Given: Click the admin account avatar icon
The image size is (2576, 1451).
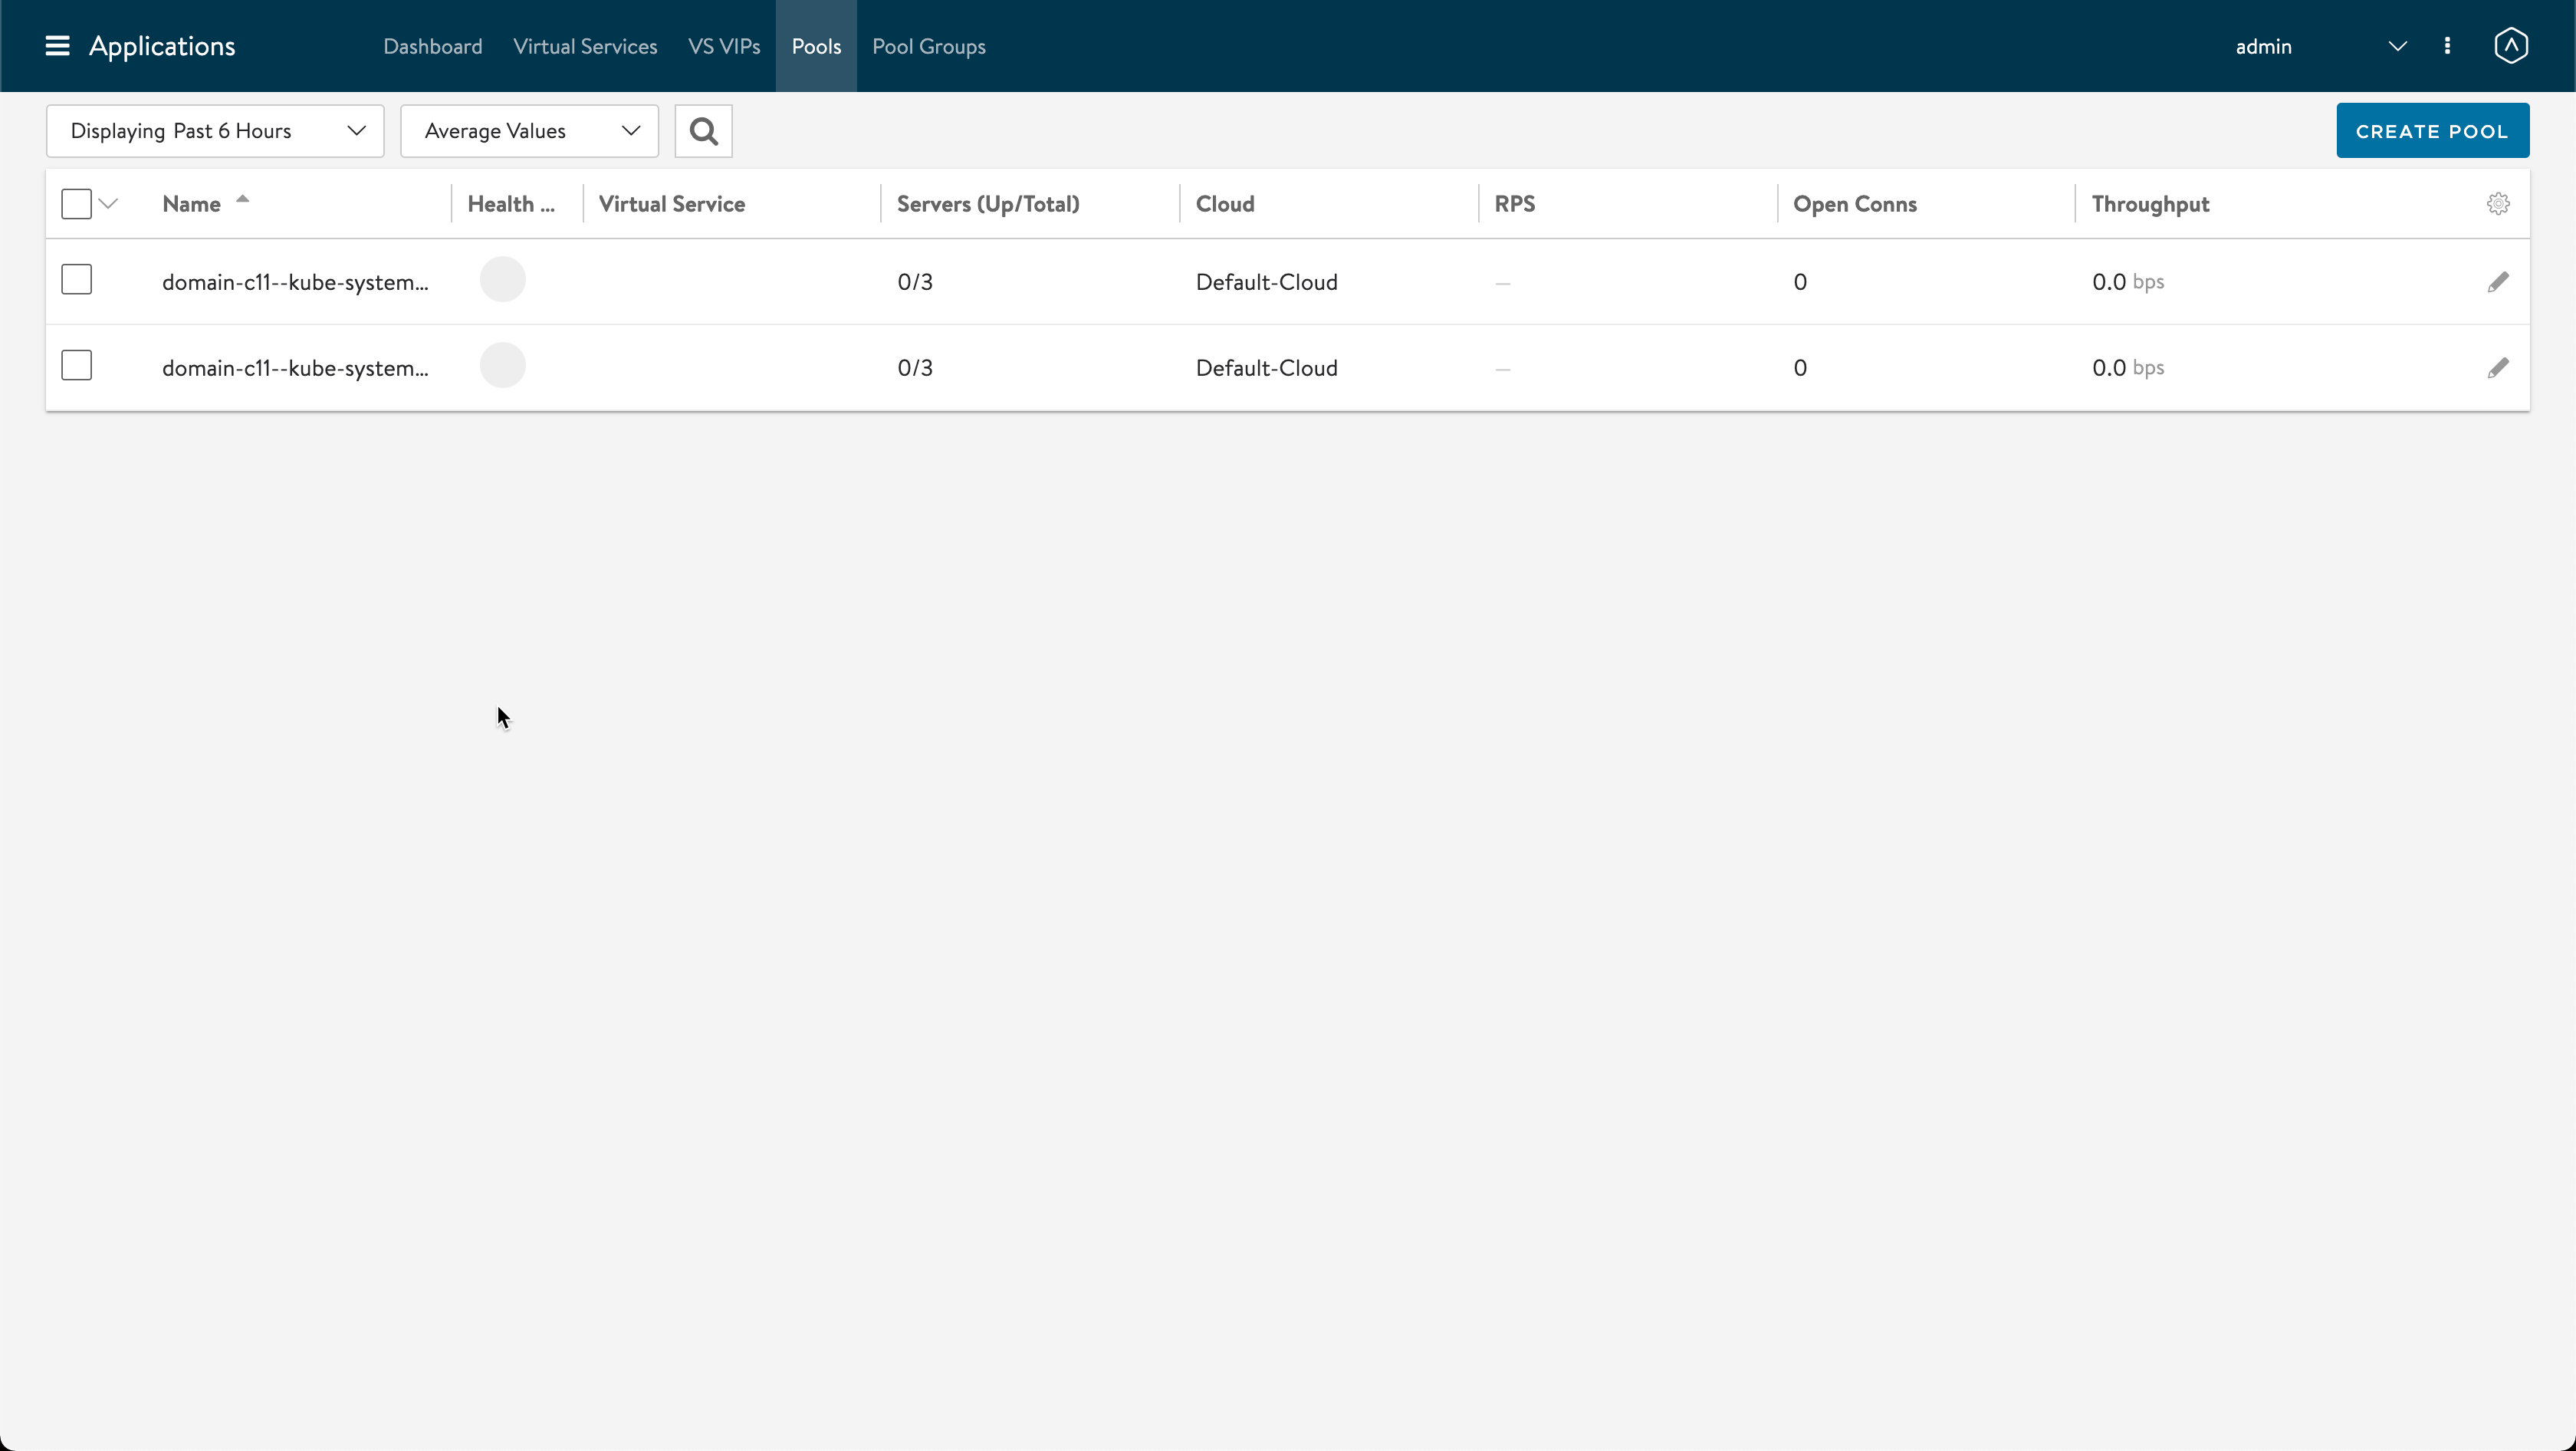Looking at the screenshot, I should 2512,44.
